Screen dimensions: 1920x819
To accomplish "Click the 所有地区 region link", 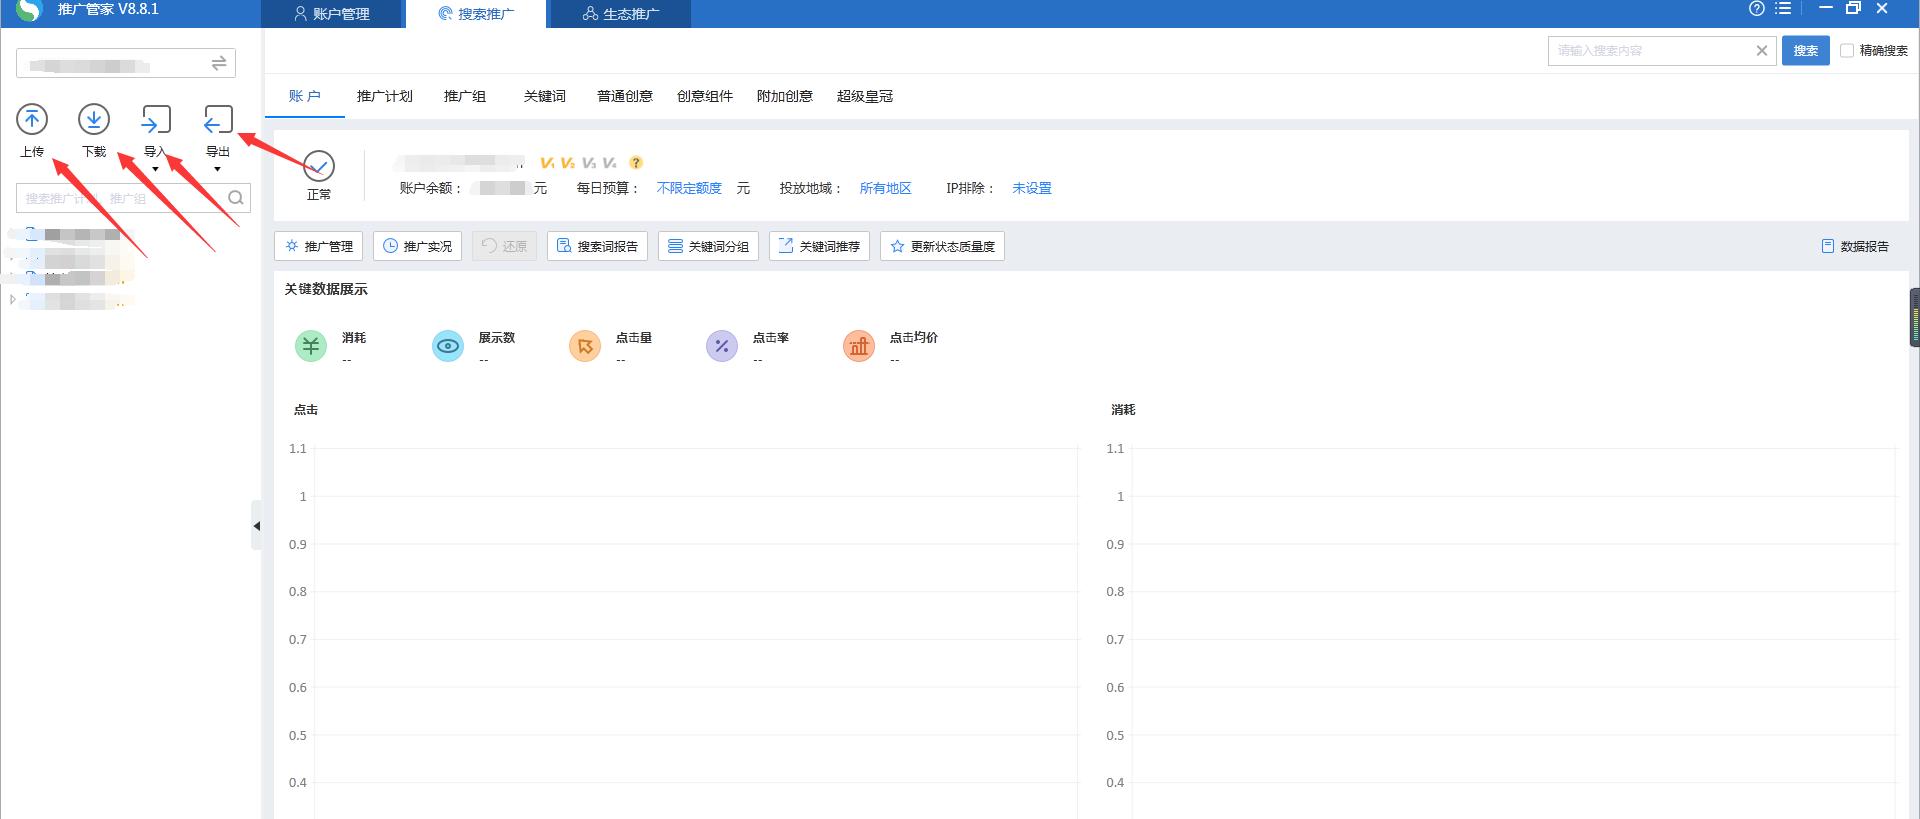I will pyautogui.click(x=885, y=188).
